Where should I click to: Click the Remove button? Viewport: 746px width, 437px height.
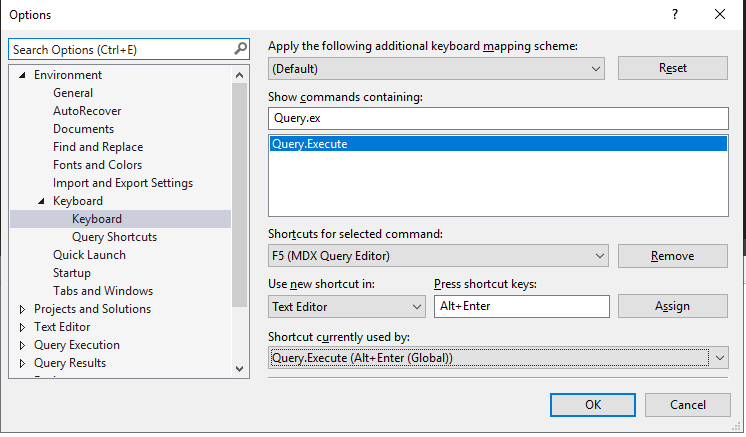click(673, 256)
